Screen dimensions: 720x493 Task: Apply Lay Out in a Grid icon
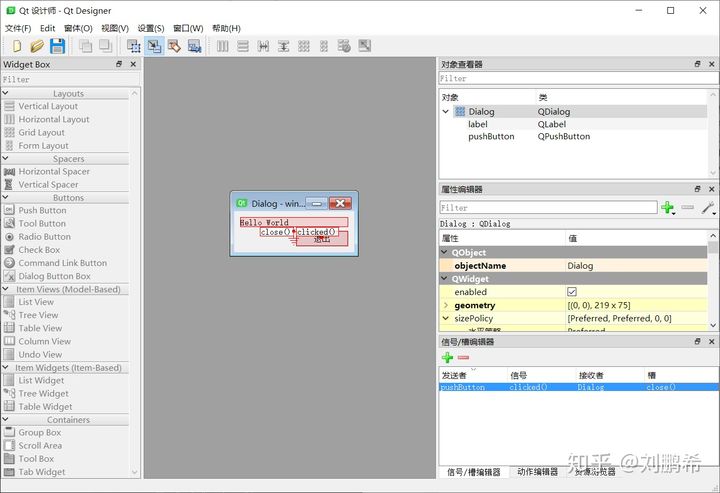pyautogui.click(x=304, y=46)
